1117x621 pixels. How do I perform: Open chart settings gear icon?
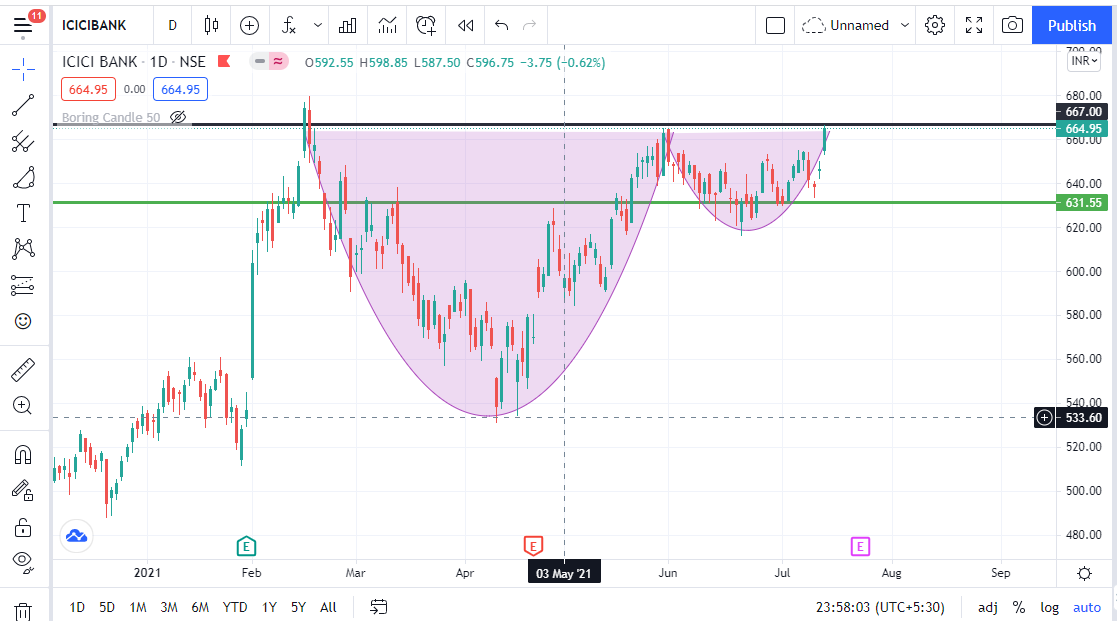pyautogui.click(x=935, y=25)
